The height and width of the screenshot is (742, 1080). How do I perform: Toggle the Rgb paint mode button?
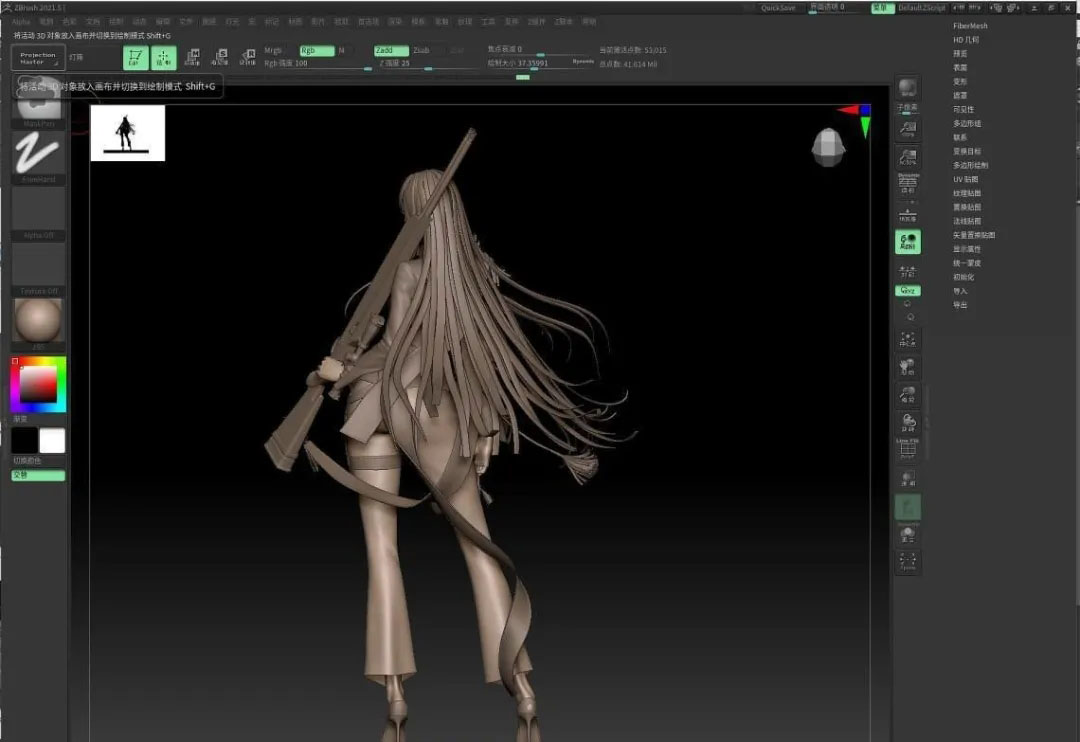316,50
